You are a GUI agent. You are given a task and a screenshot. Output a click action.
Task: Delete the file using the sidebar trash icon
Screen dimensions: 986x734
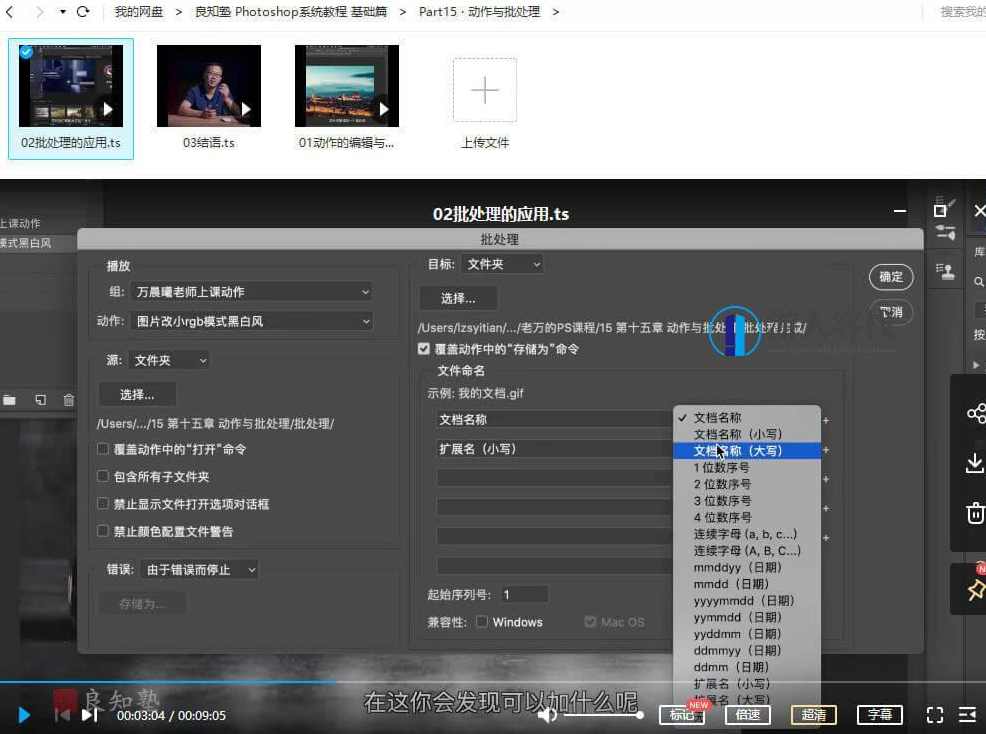pos(975,513)
